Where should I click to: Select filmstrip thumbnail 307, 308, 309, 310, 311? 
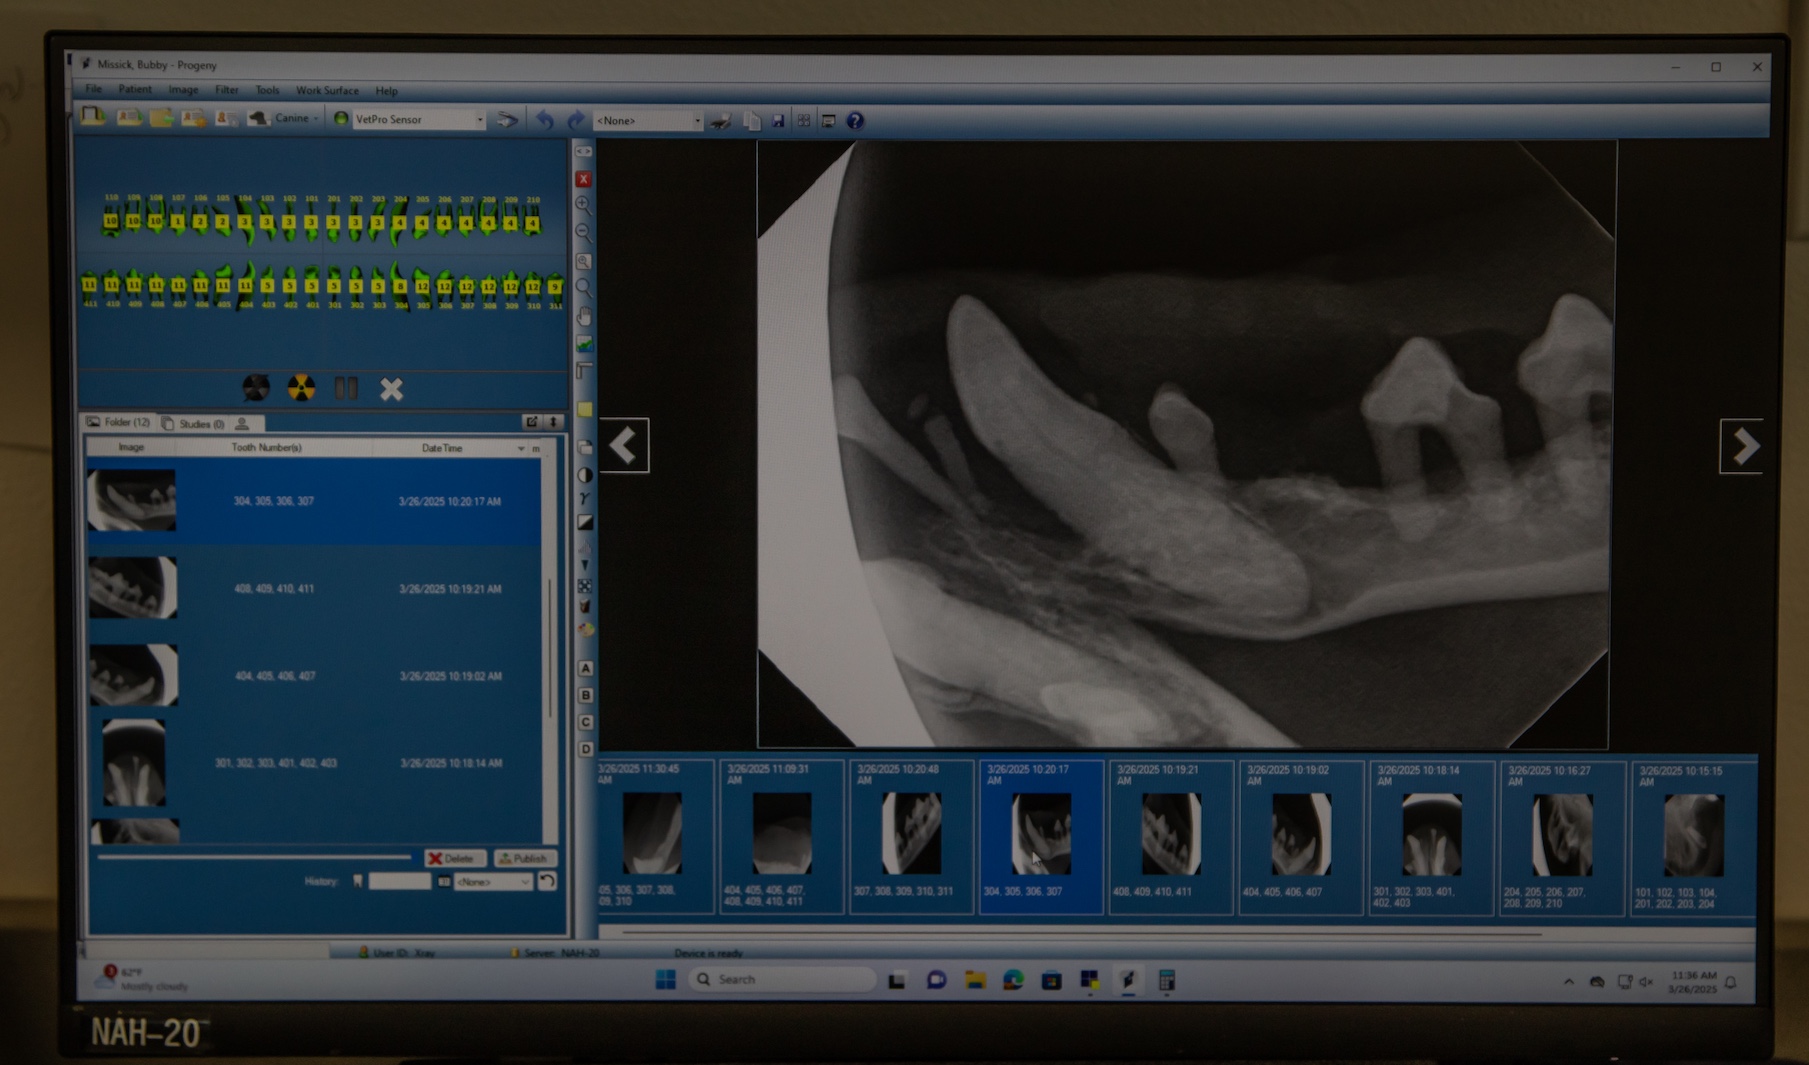click(x=911, y=836)
